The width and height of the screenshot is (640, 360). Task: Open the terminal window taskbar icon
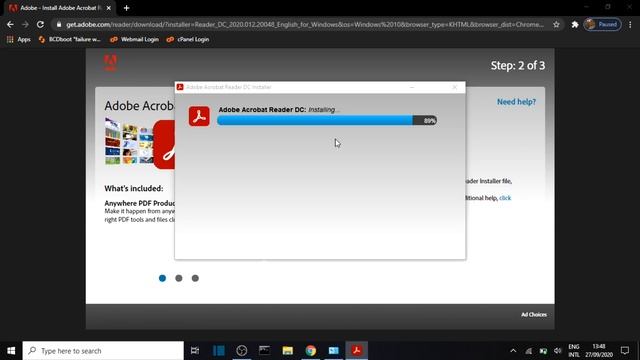click(x=264, y=351)
